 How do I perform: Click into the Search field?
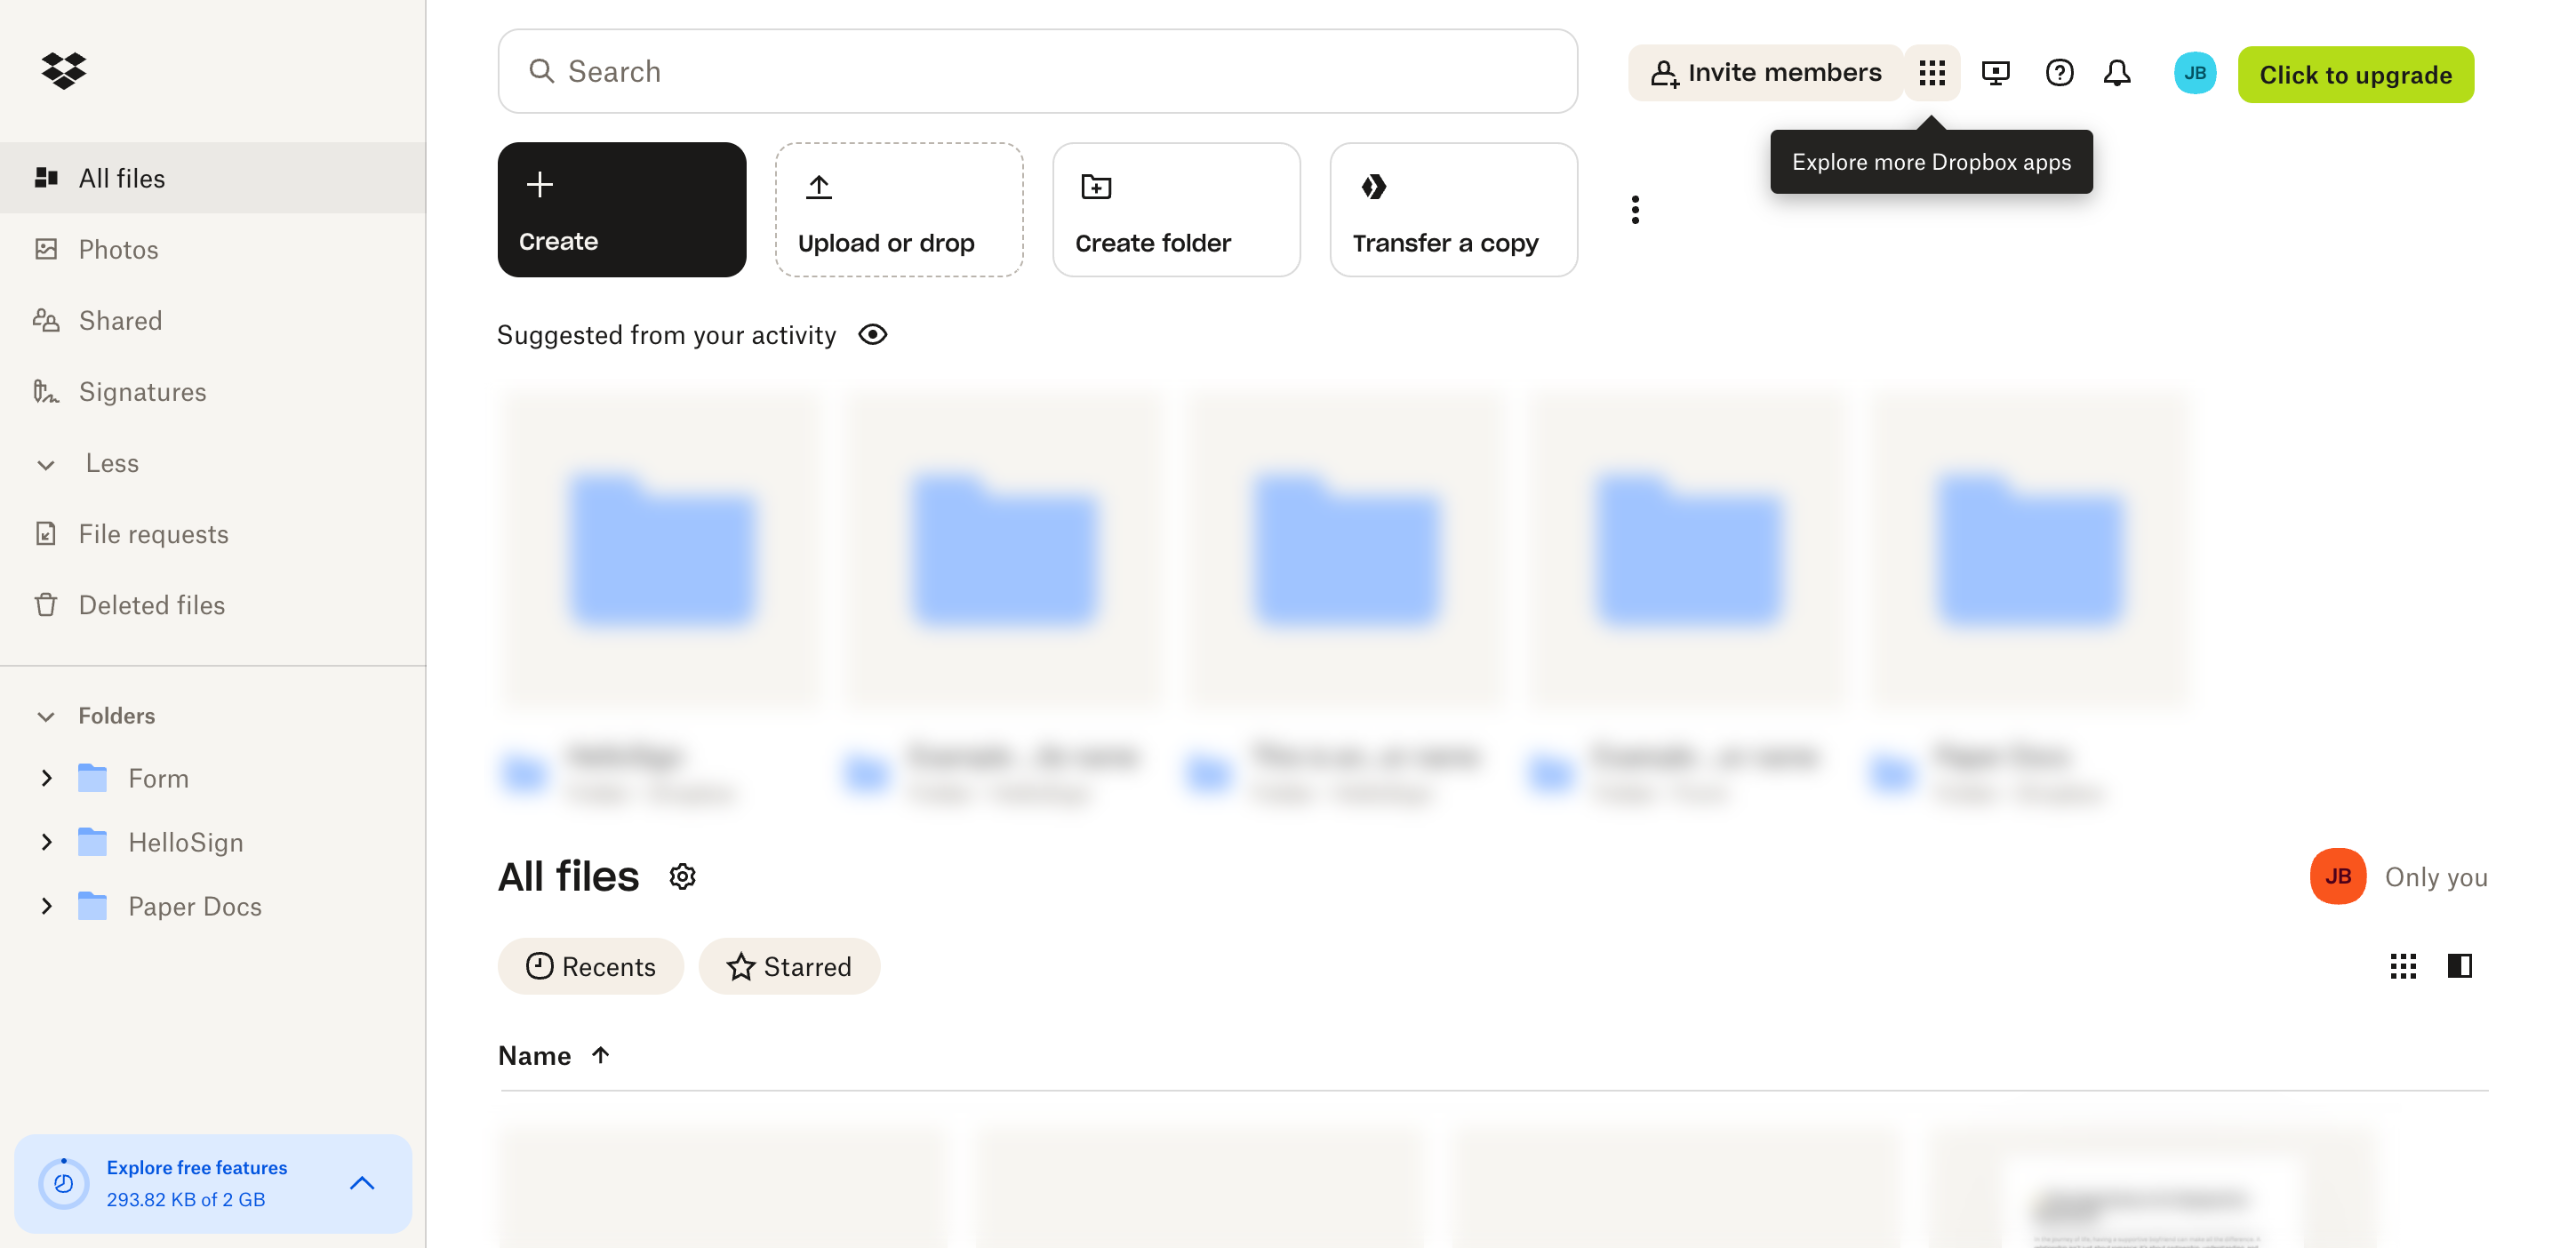tap(1038, 71)
